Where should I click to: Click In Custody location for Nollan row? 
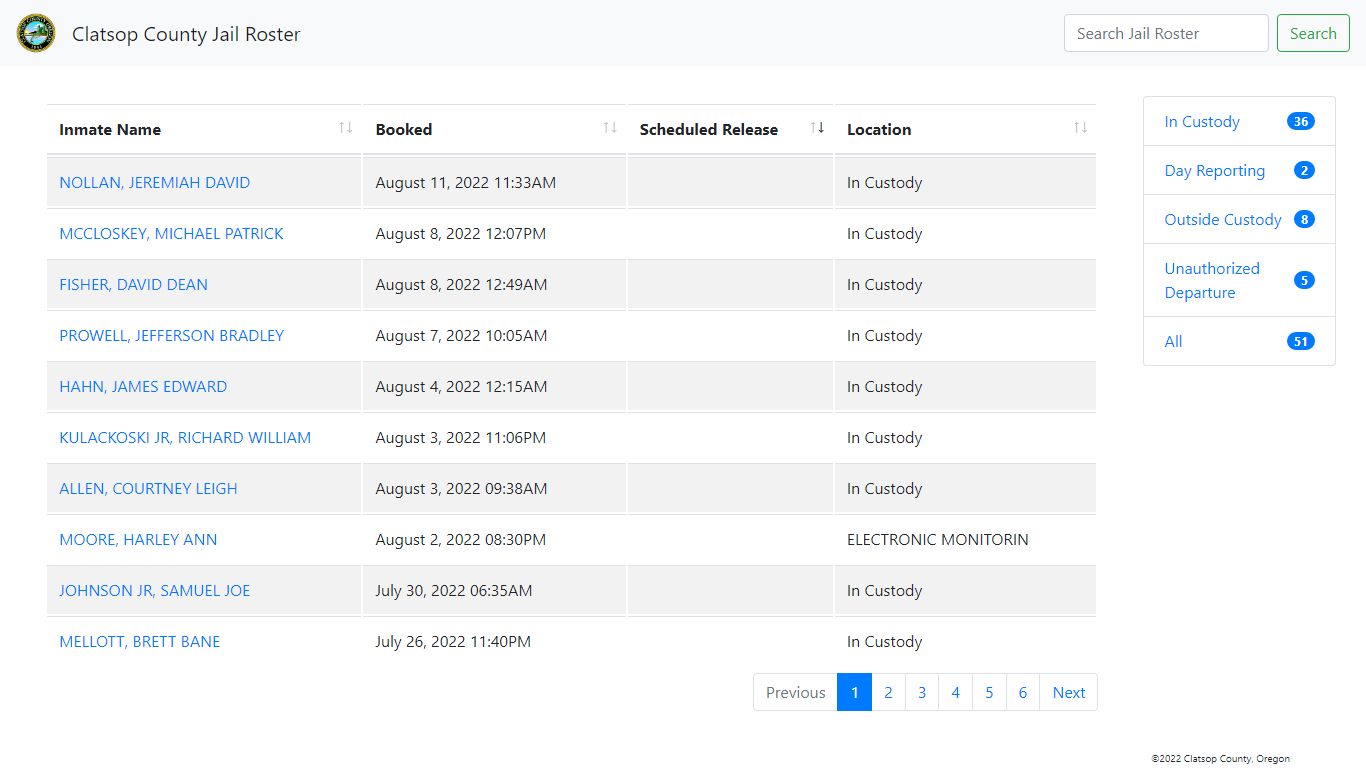click(884, 183)
